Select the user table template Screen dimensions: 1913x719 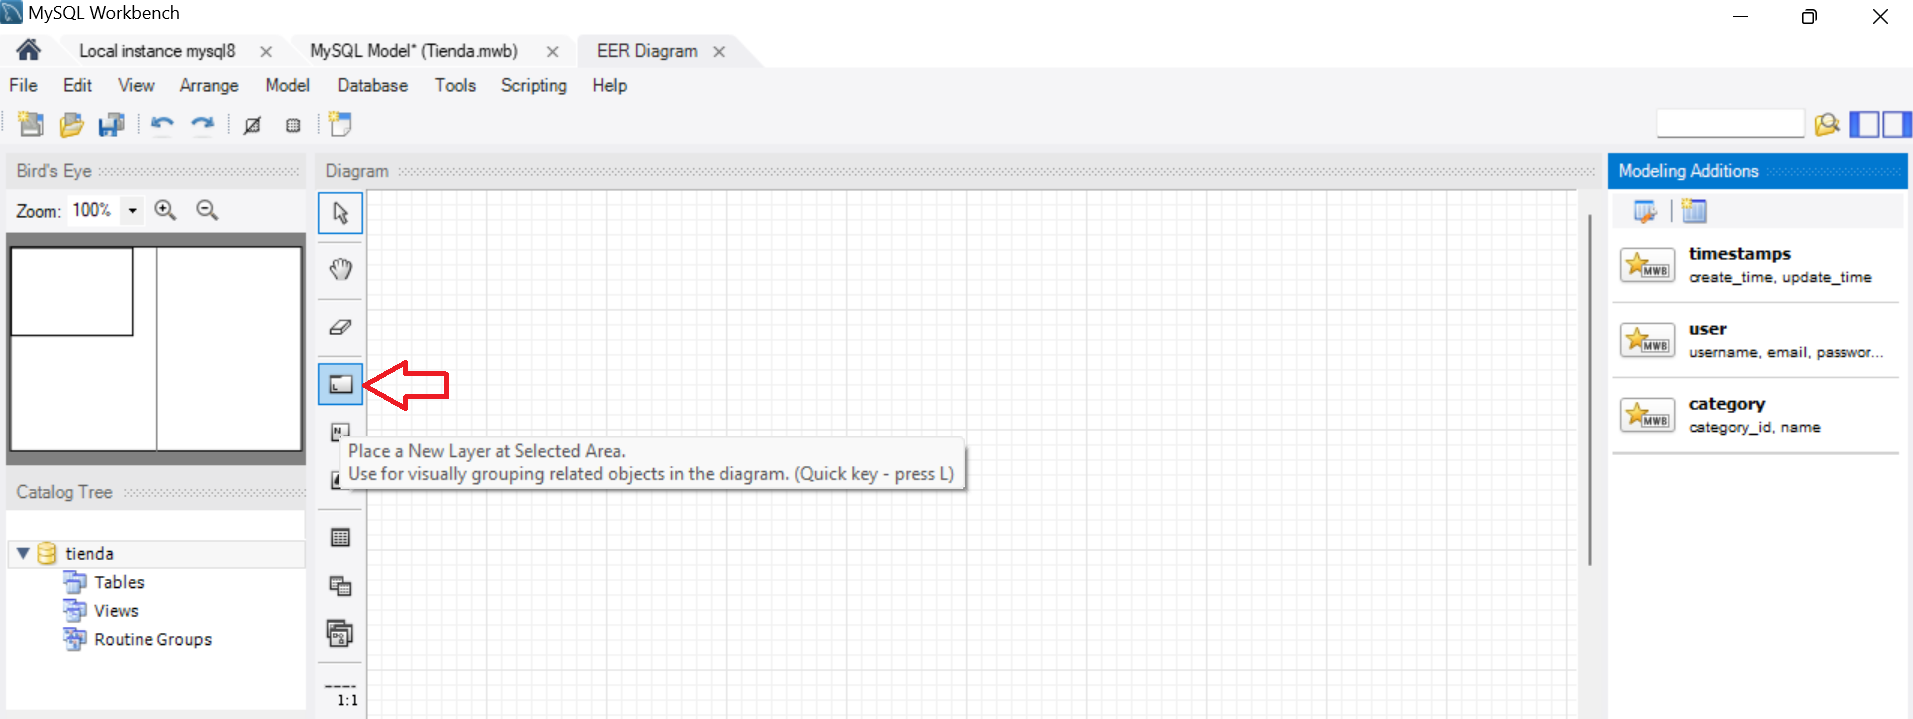pos(1755,340)
